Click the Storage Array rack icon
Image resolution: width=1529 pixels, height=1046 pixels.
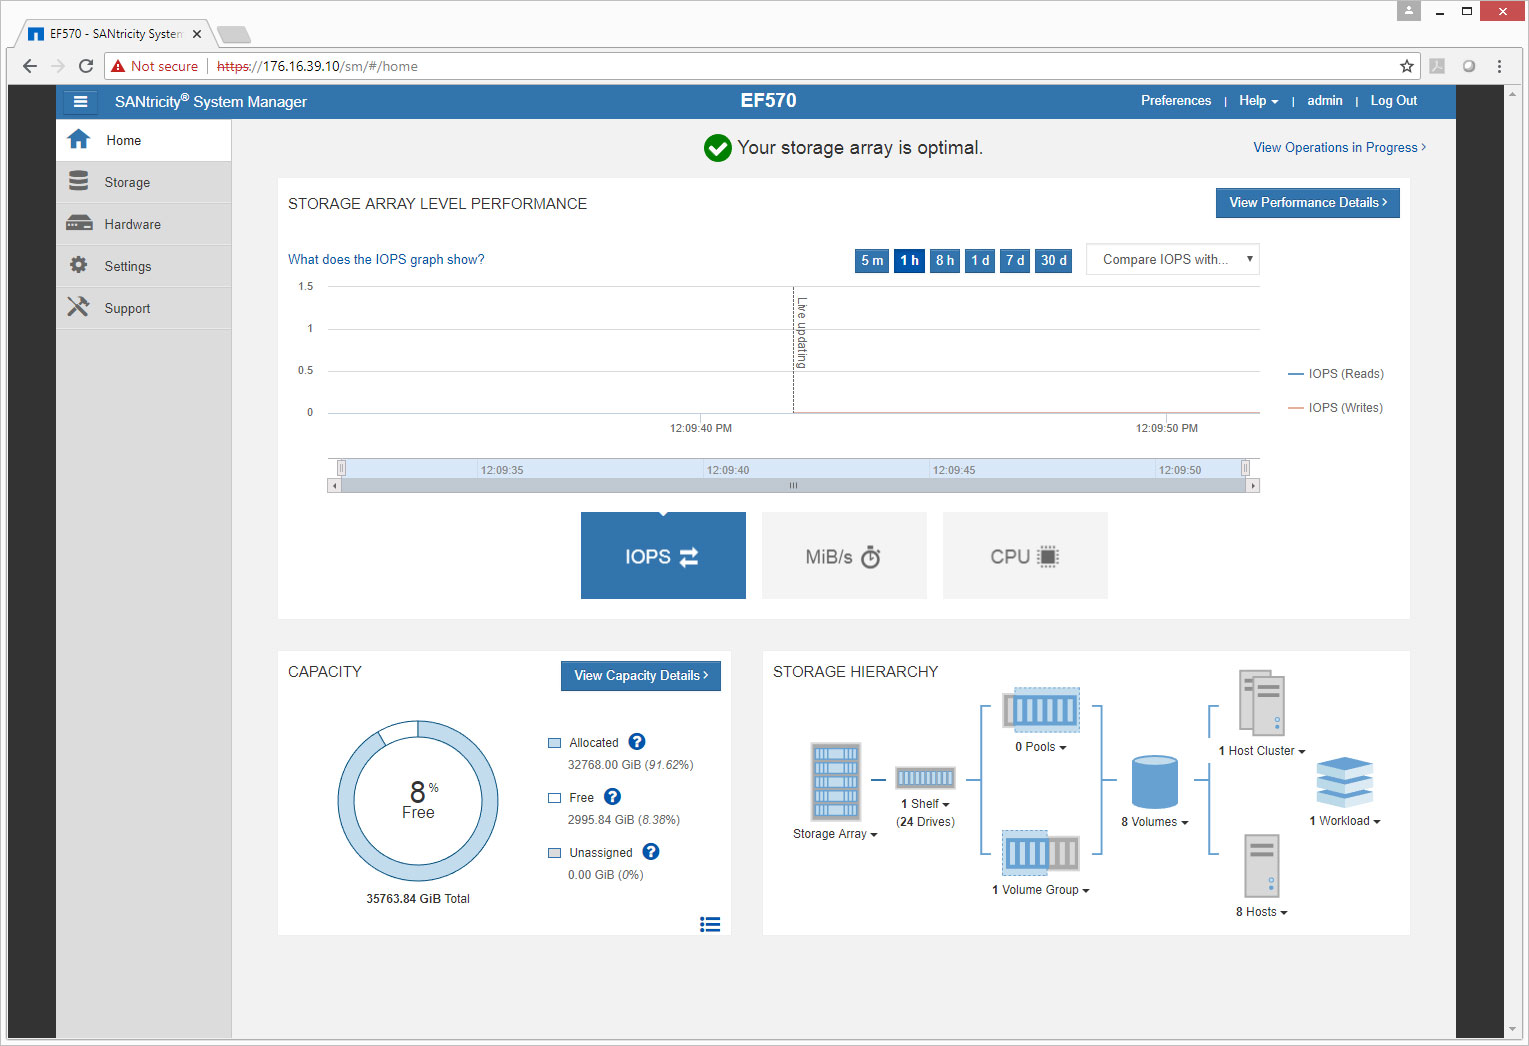pyautogui.click(x=835, y=782)
